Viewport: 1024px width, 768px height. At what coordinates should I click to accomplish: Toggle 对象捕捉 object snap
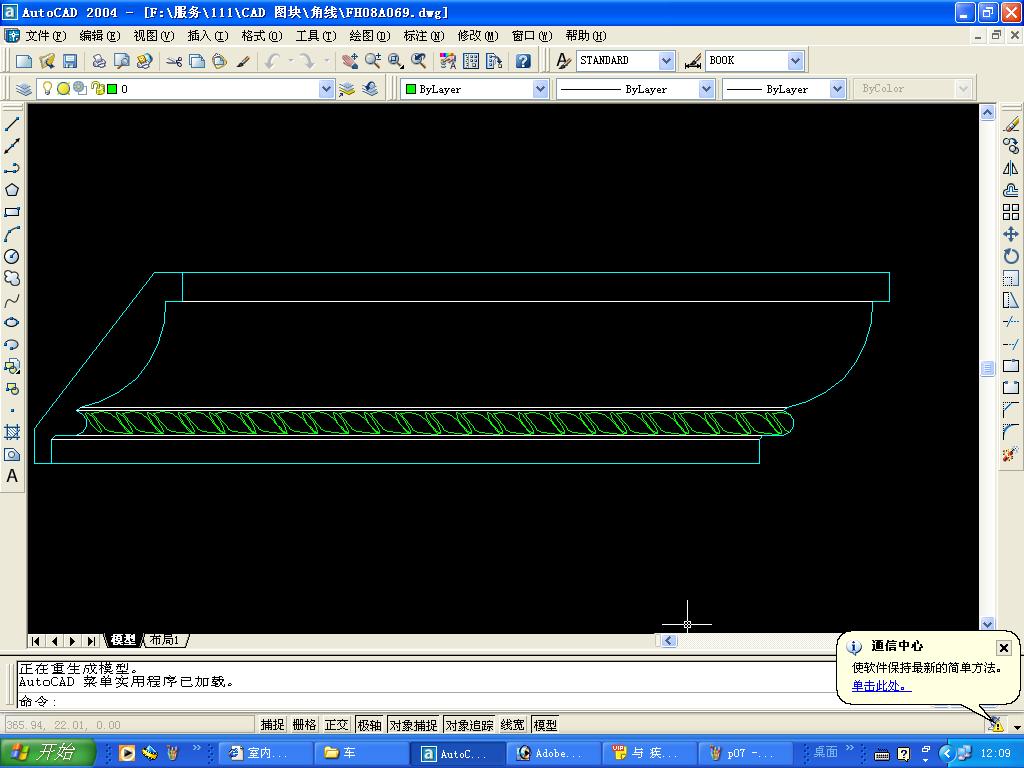point(413,725)
